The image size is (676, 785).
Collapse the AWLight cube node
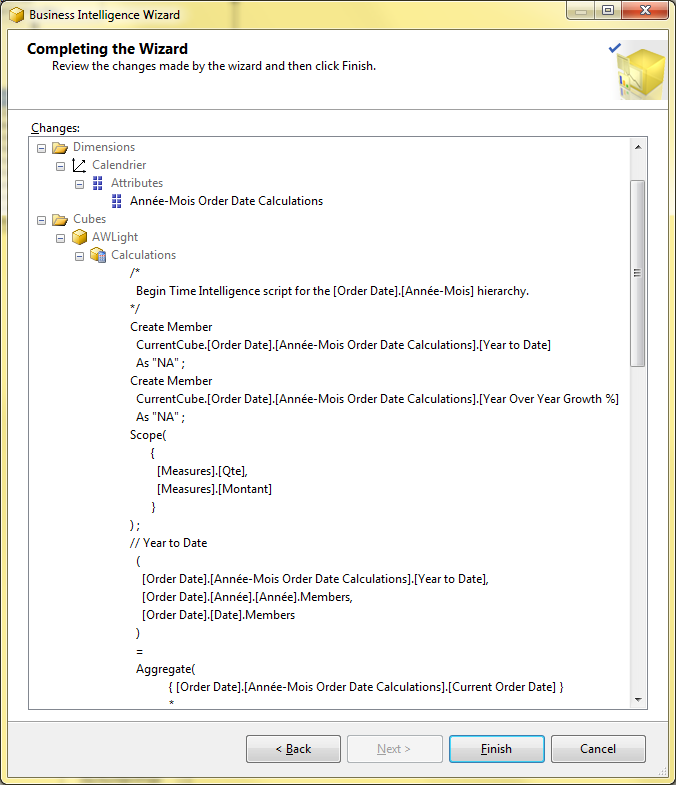60,237
